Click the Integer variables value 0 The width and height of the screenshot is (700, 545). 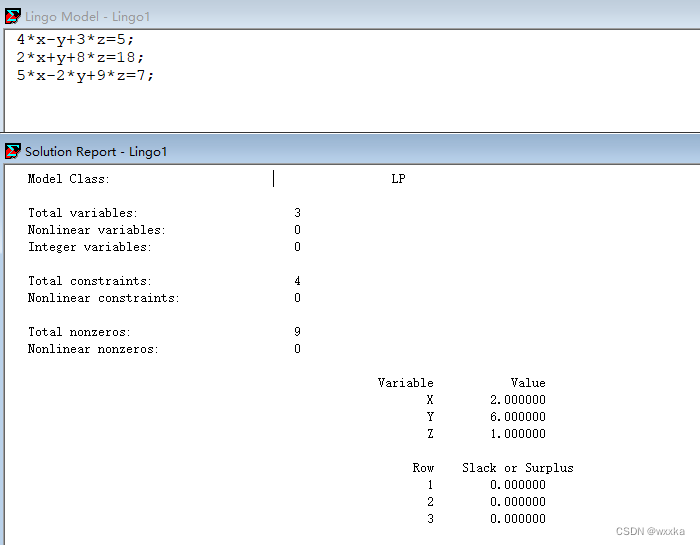[297, 247]
